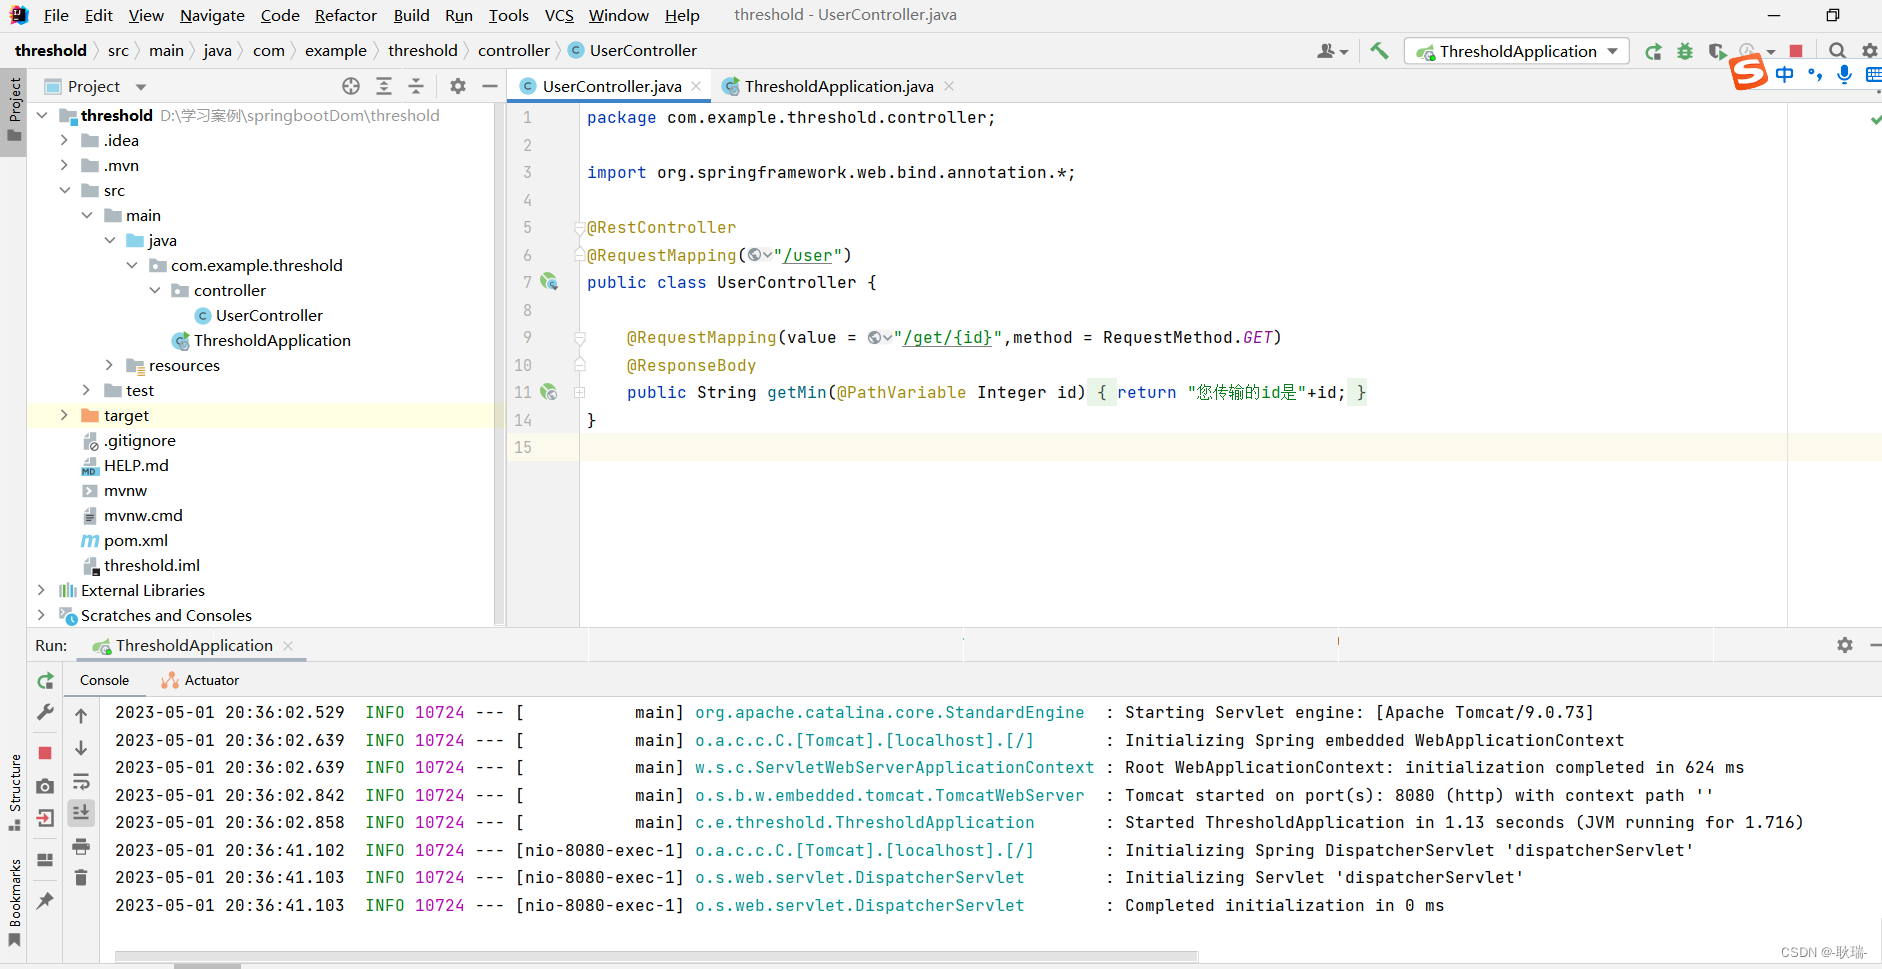Toggle scroll to end in console
The width and height of the screenshot is (1882, 969).
pyautogui.click(x=81, y=813)
